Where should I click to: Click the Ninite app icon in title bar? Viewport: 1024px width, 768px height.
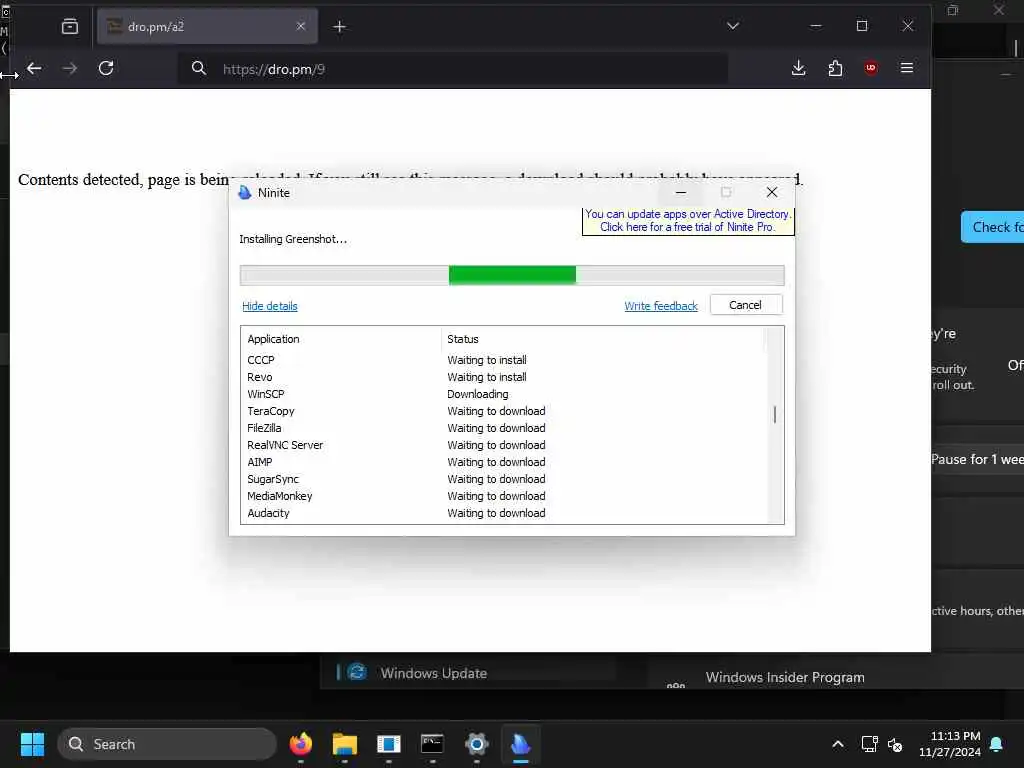(245, 193)
